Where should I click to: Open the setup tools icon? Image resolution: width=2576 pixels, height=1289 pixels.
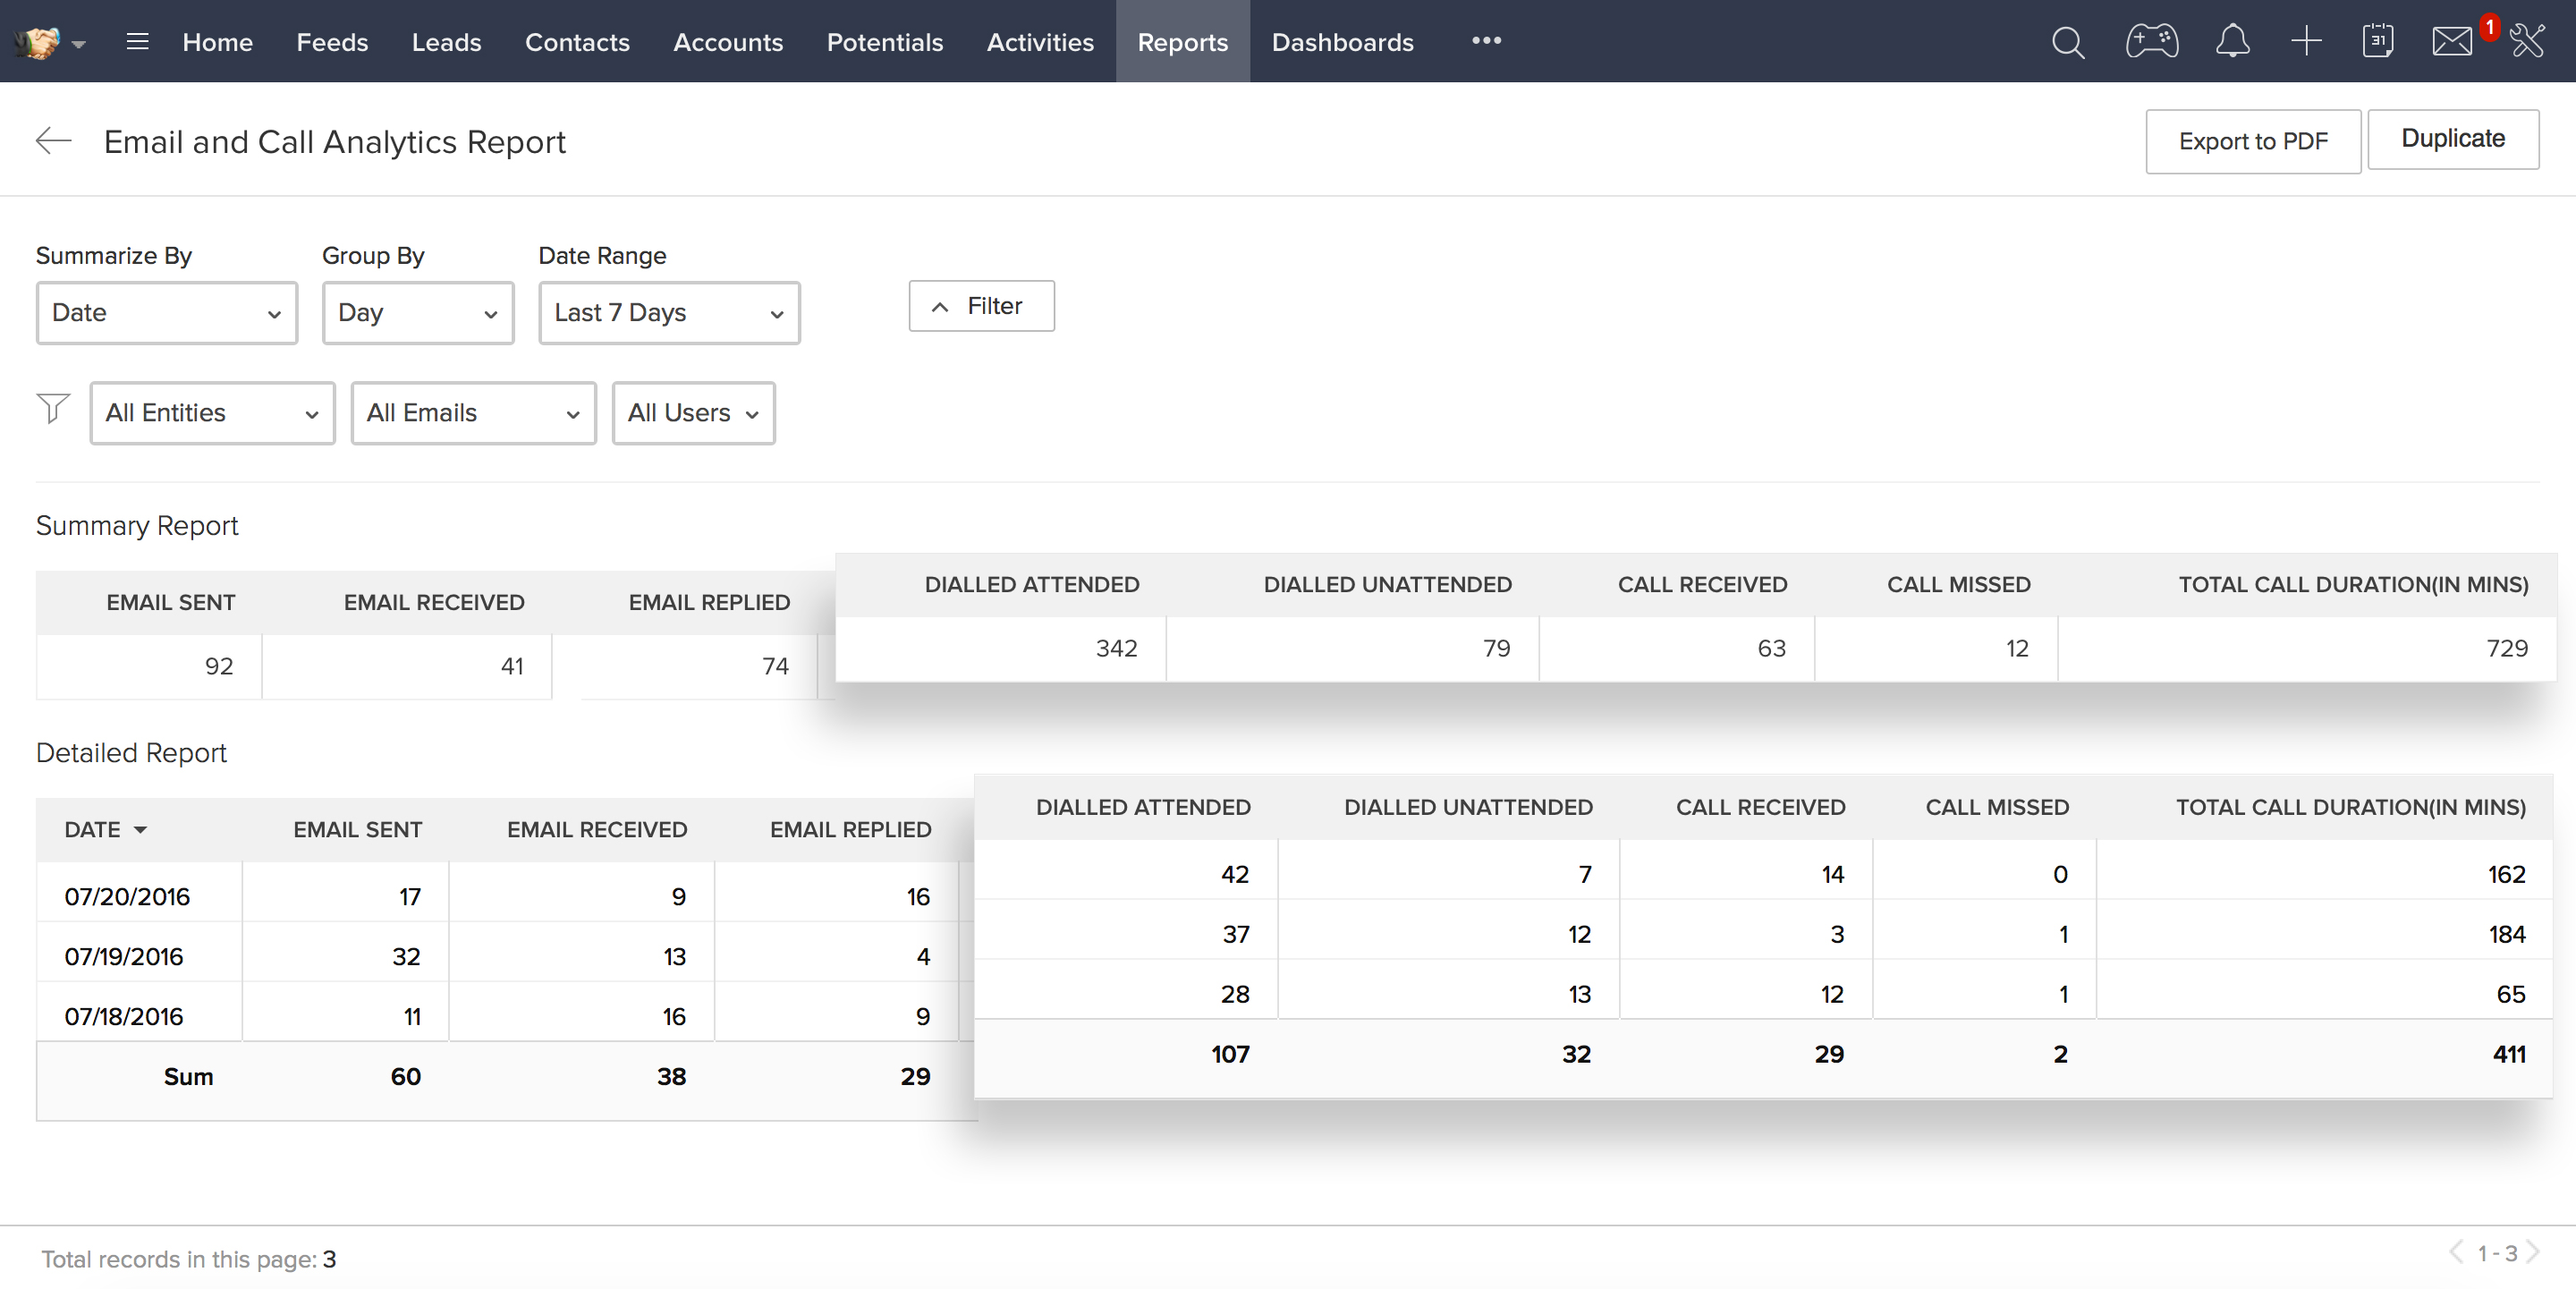(2527, 42)
